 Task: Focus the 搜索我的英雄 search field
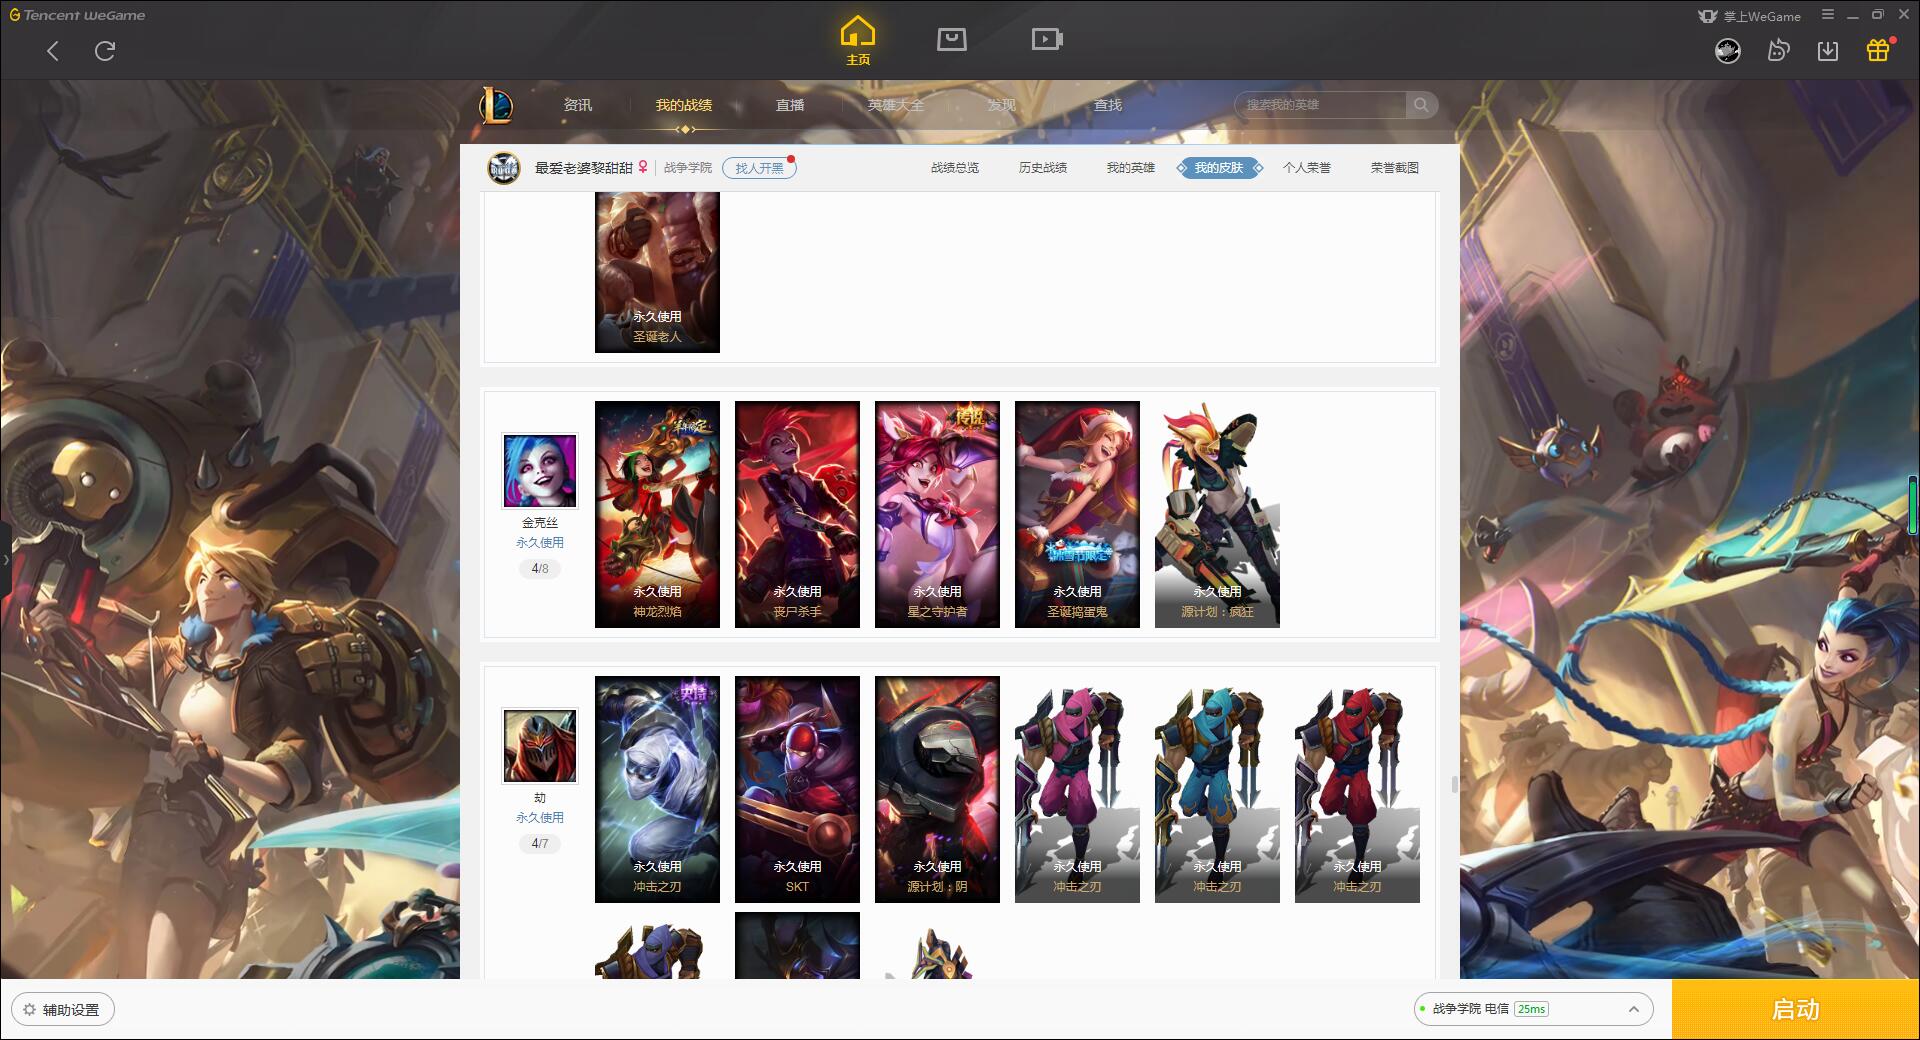[1321, 105]
